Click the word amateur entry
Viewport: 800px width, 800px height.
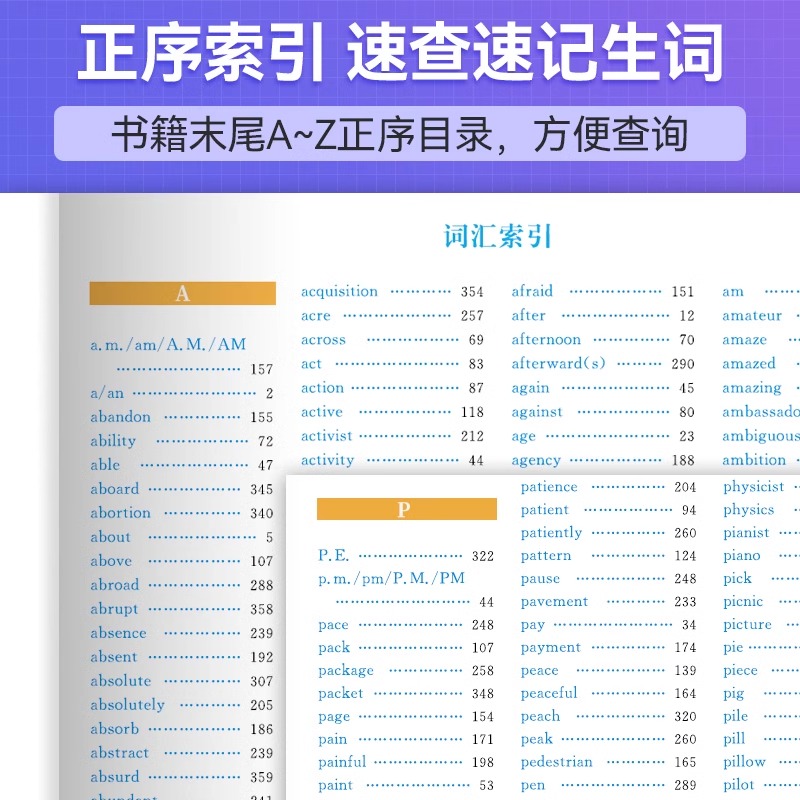point(752,316)
